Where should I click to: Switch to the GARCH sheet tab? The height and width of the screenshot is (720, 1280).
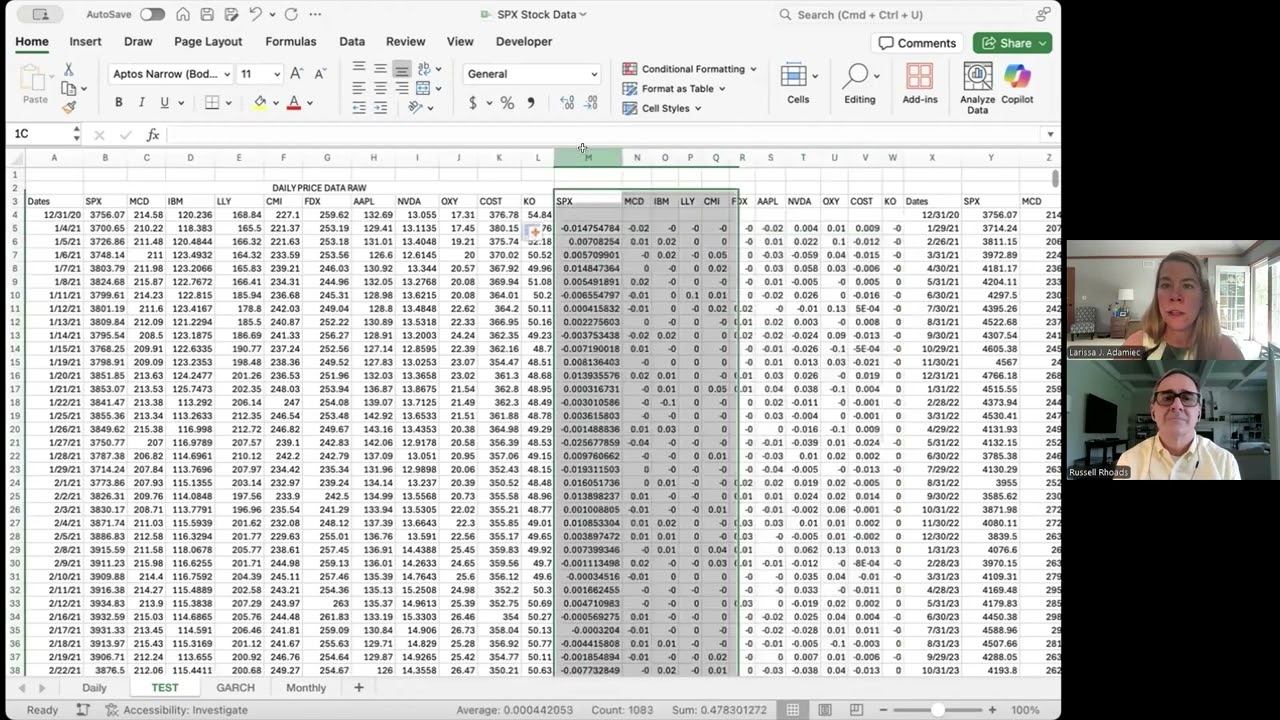236,688
